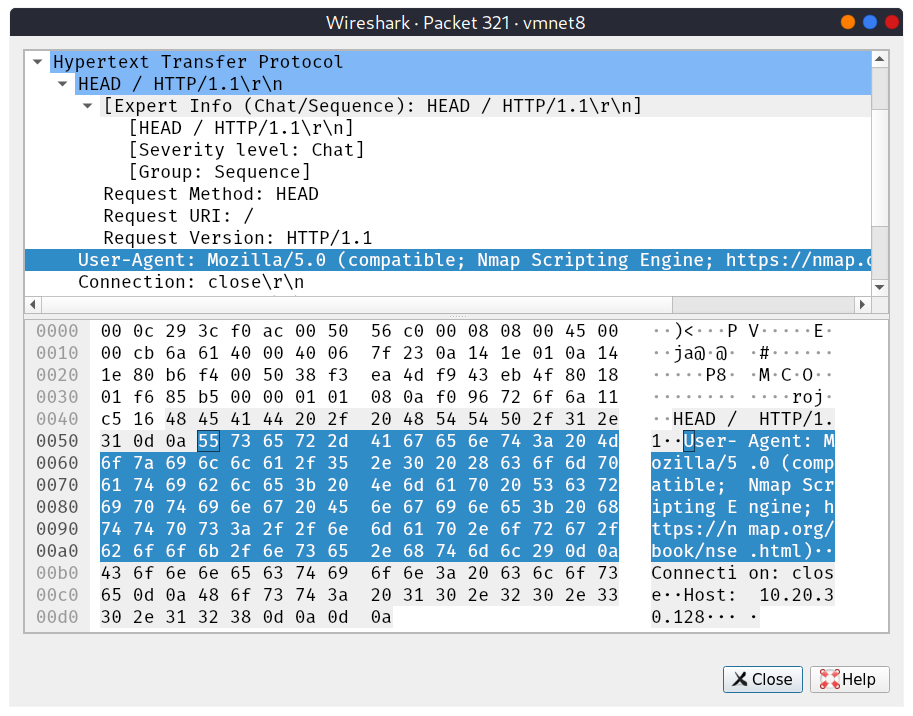The width and height of the screenshot is (913, 716).
Task: Click the tree pane scroll-down arrow
Action: click(x=879, y=287)
